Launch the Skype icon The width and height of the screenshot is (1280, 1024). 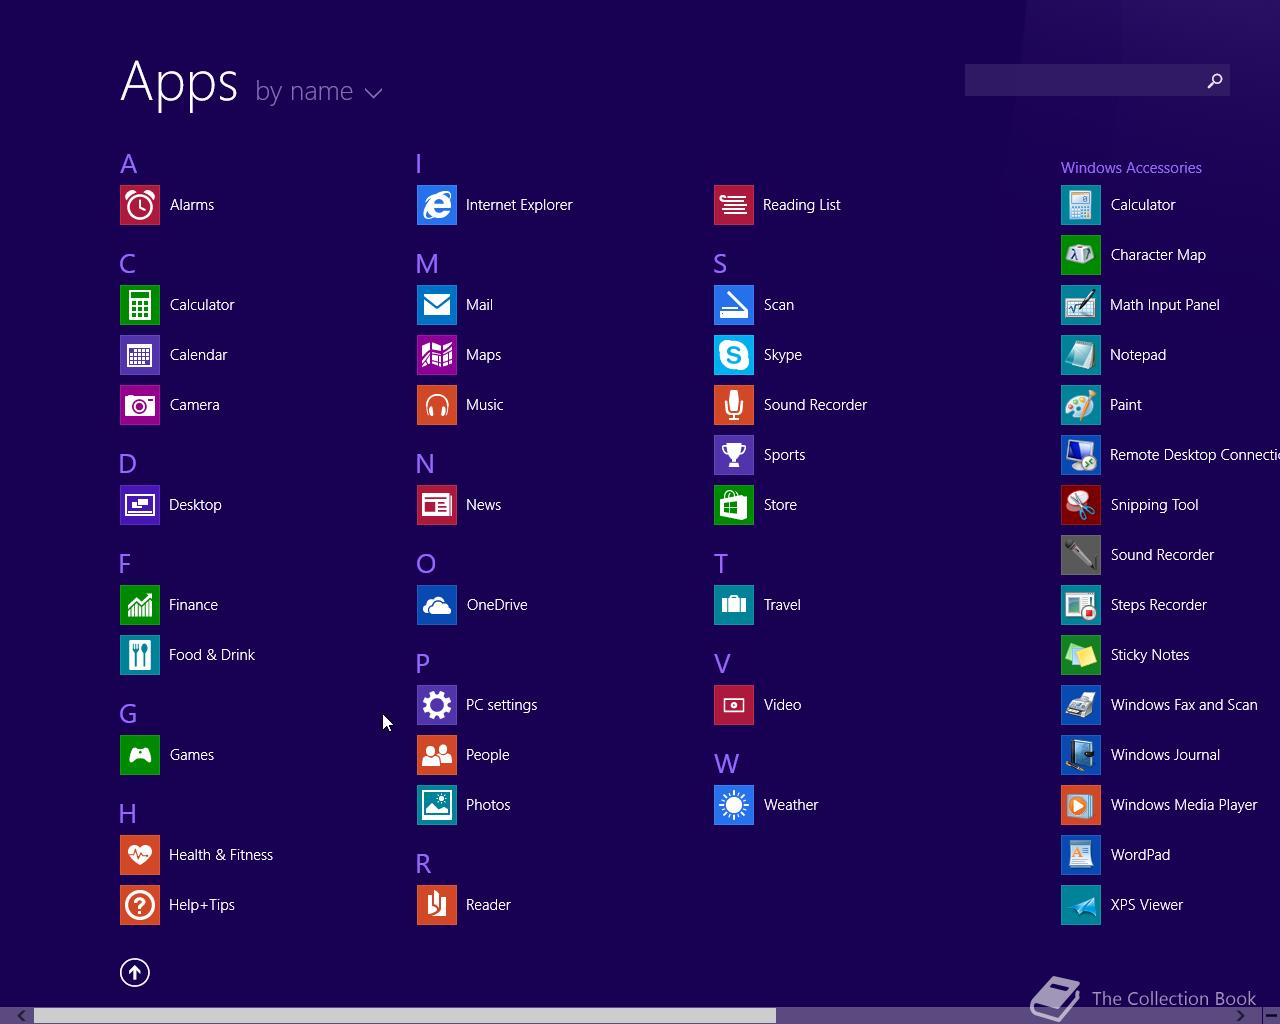(x=734, y=355)
